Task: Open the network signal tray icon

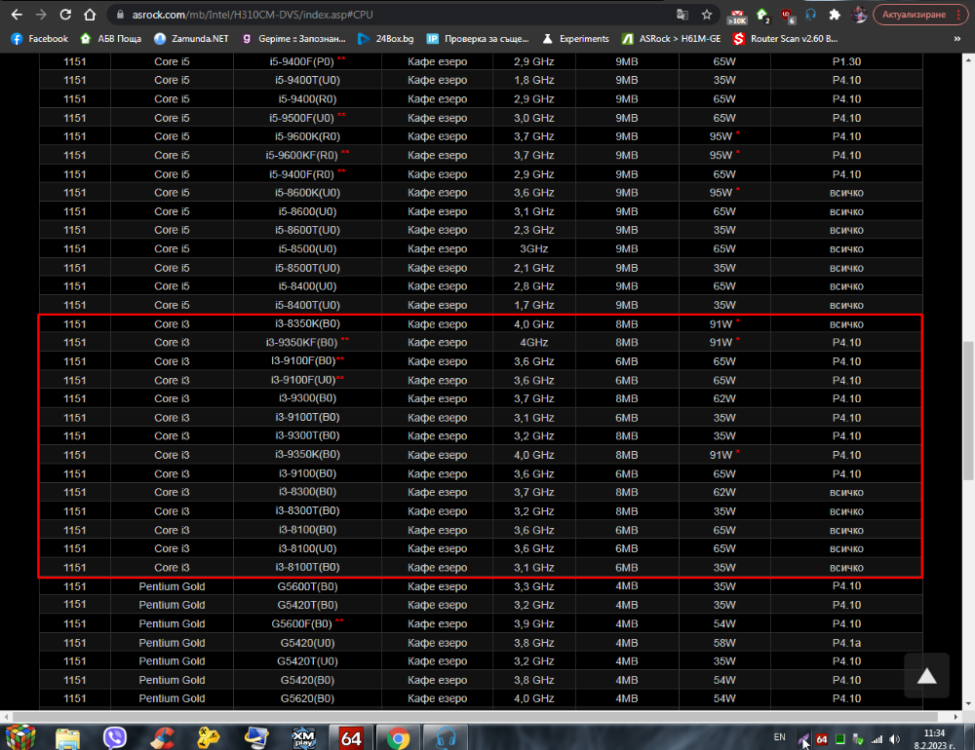Action: (877, 739)
